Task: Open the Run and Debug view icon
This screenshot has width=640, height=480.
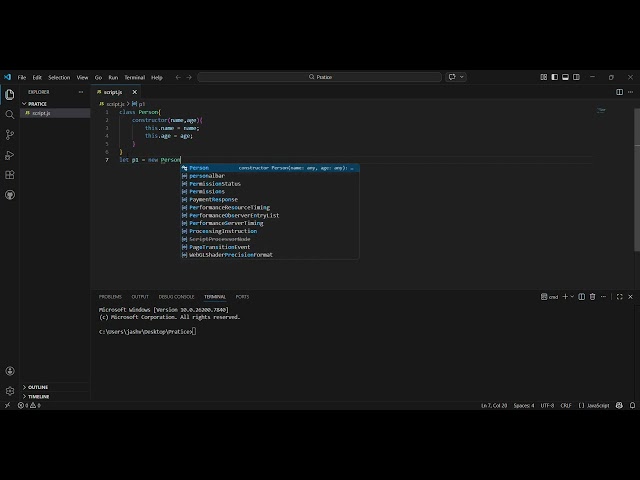Action: (x=10, y=155)
